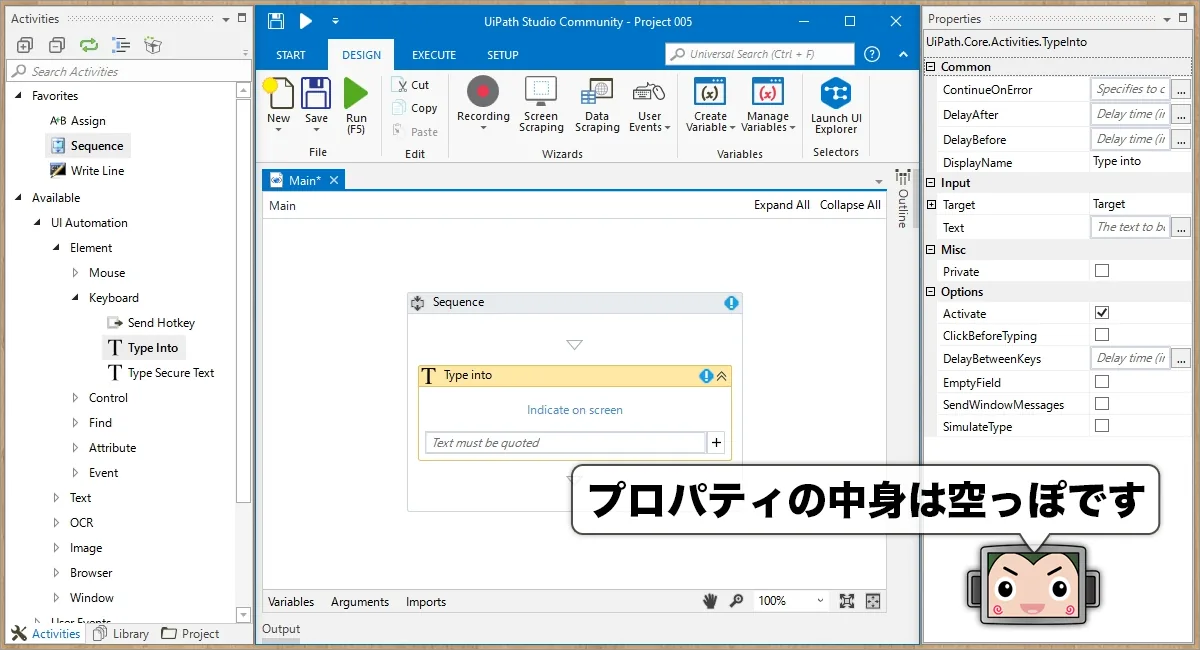Viewport: 1200px width, 650px height.
Task: Enable SendWindowMessages checkbox
Action: point(1102,404)
